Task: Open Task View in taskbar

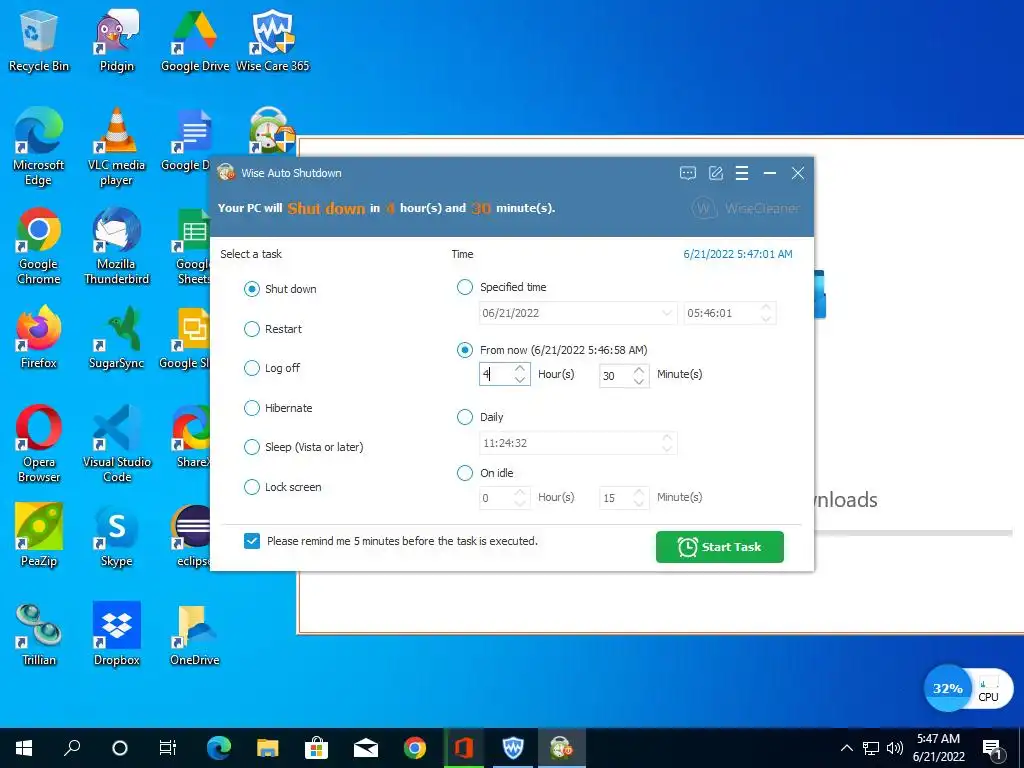Action: coord(168,748)
